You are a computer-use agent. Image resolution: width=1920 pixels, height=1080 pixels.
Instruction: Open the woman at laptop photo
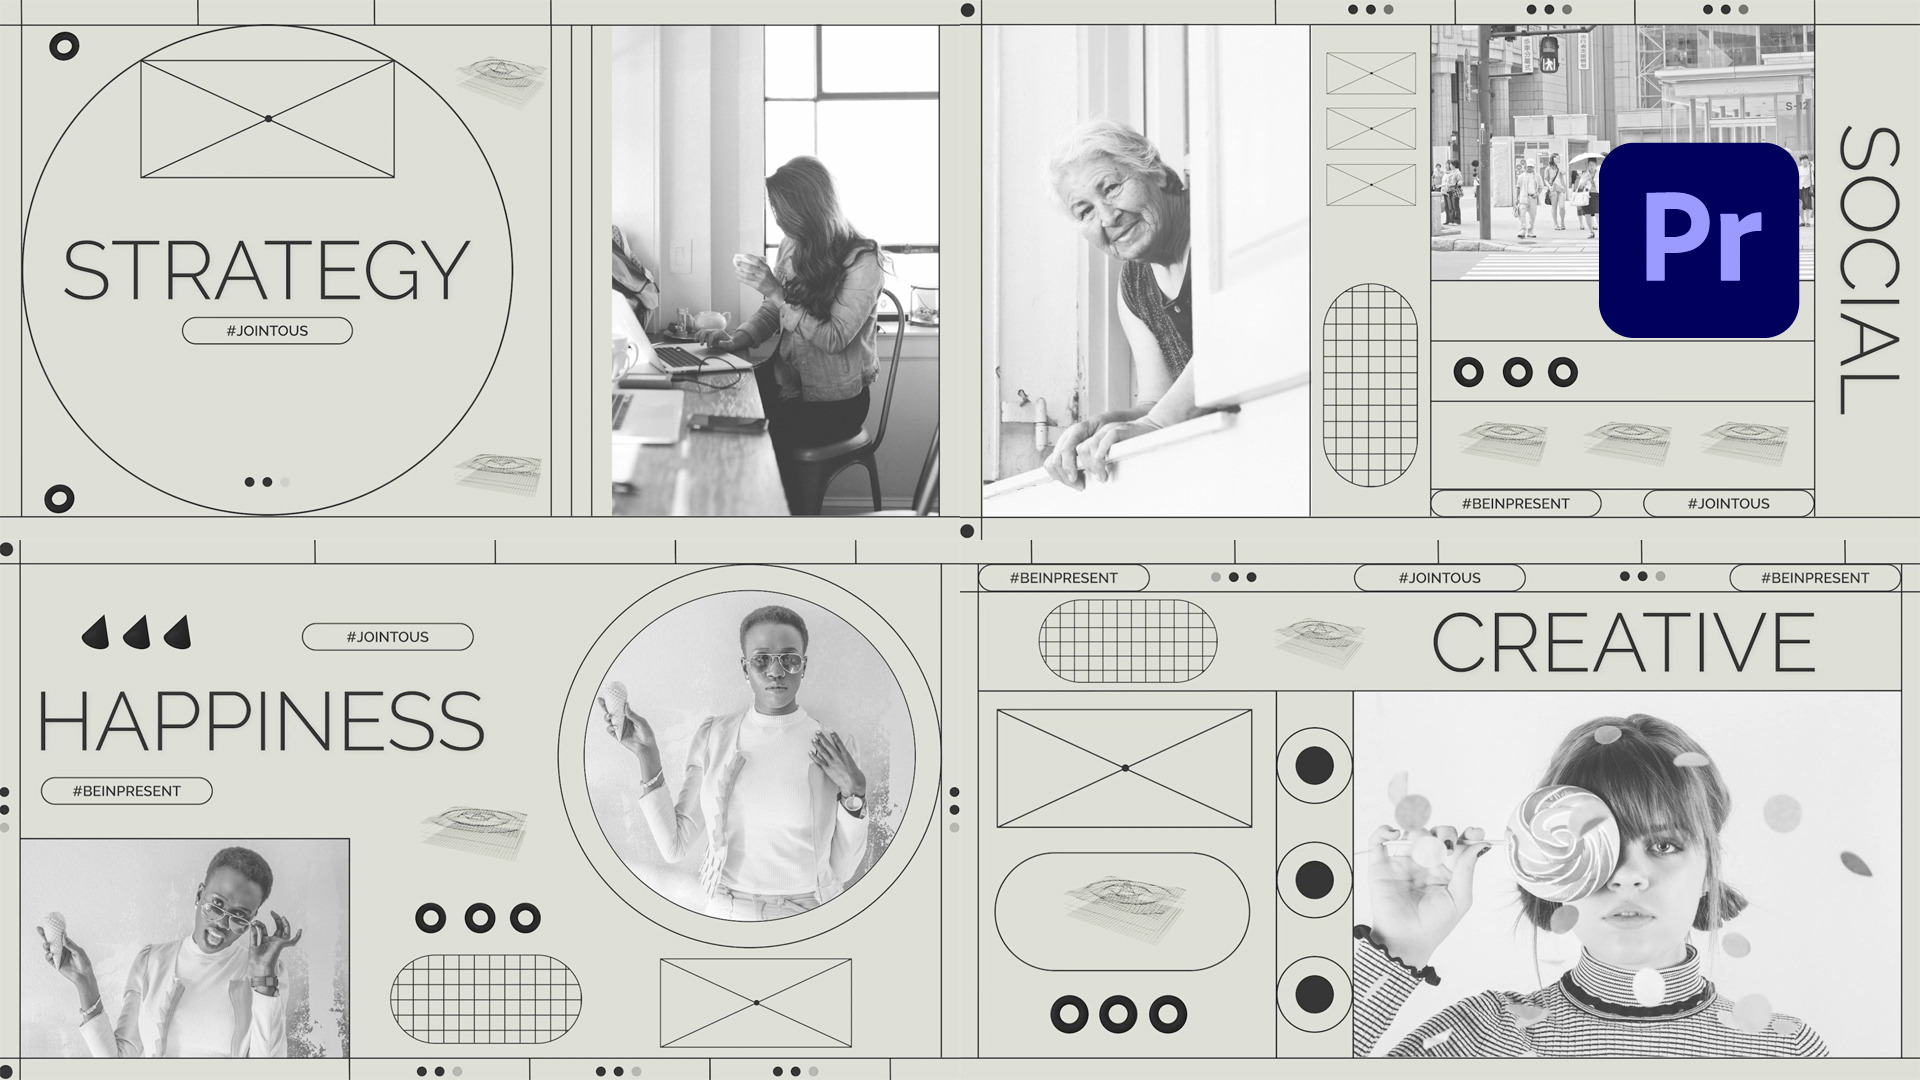pyautogui.click(x=775, y=270)
